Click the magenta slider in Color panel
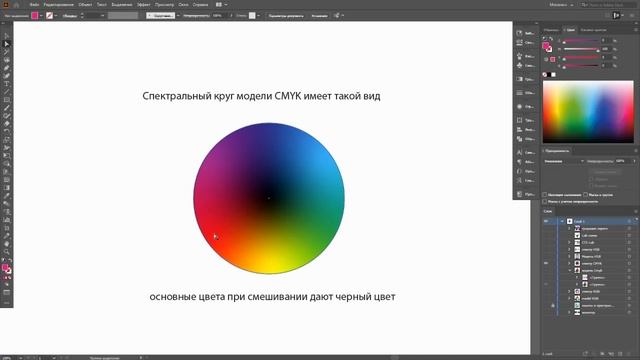 (581, 49)
